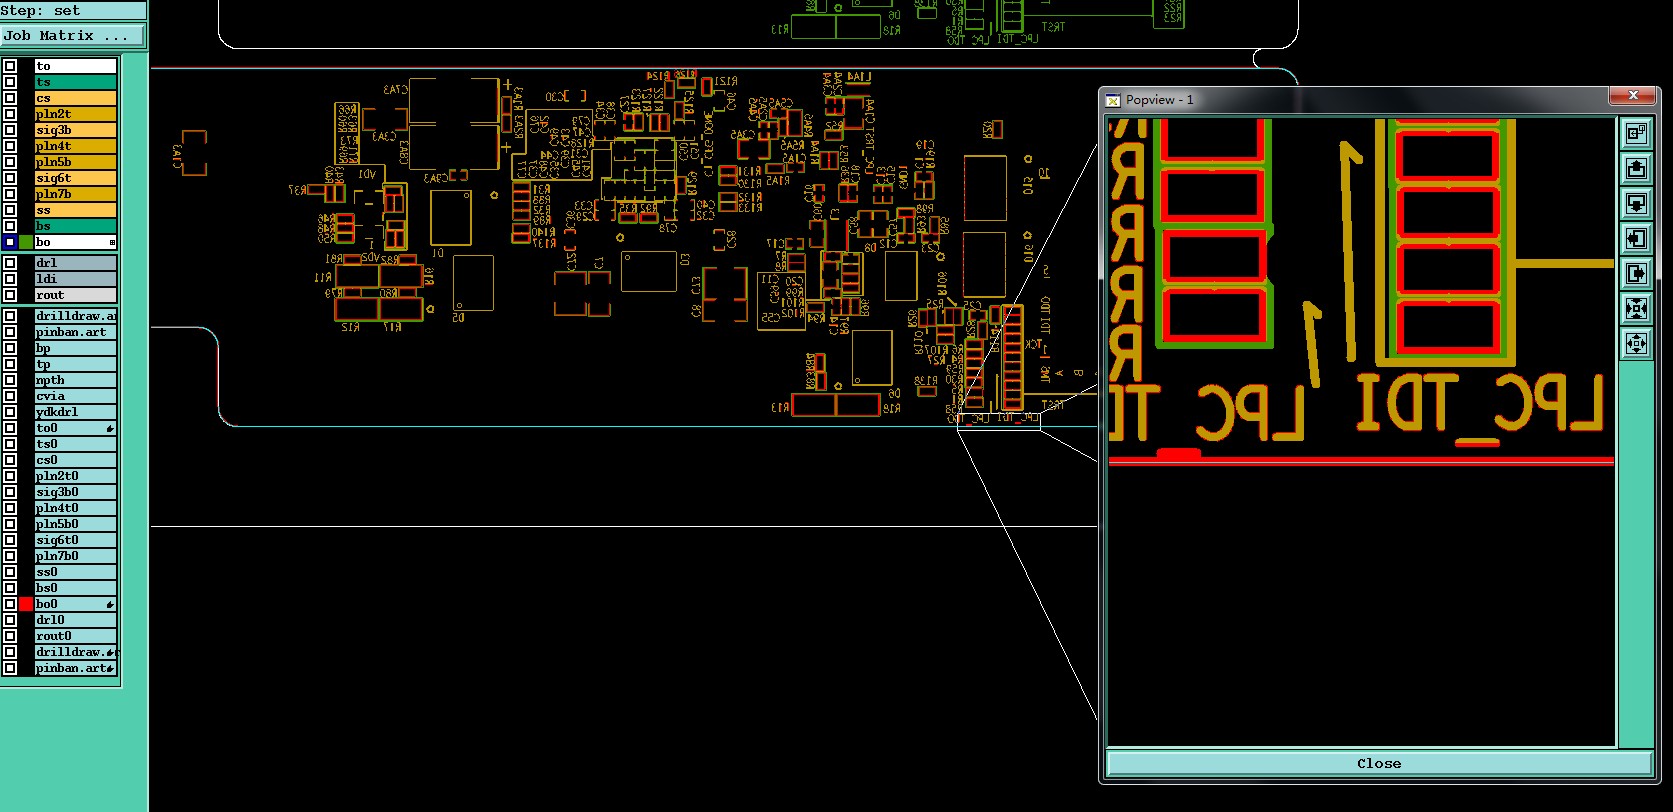
Task: Select the cs layer row
Action: click(76, 98)
